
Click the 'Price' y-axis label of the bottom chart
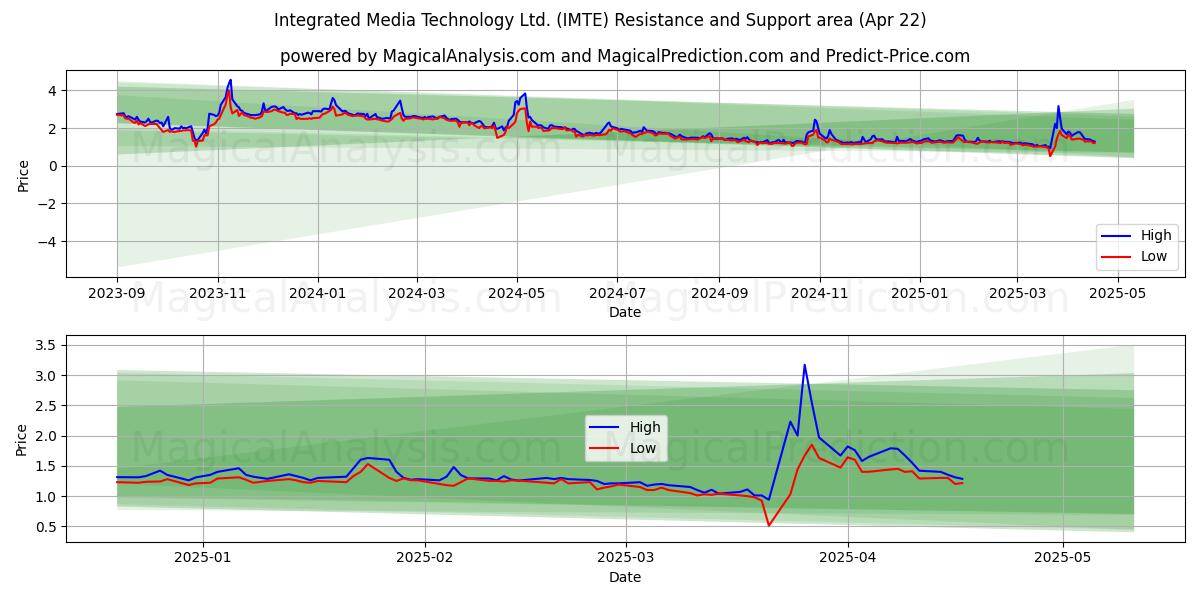tap(23, 438)
